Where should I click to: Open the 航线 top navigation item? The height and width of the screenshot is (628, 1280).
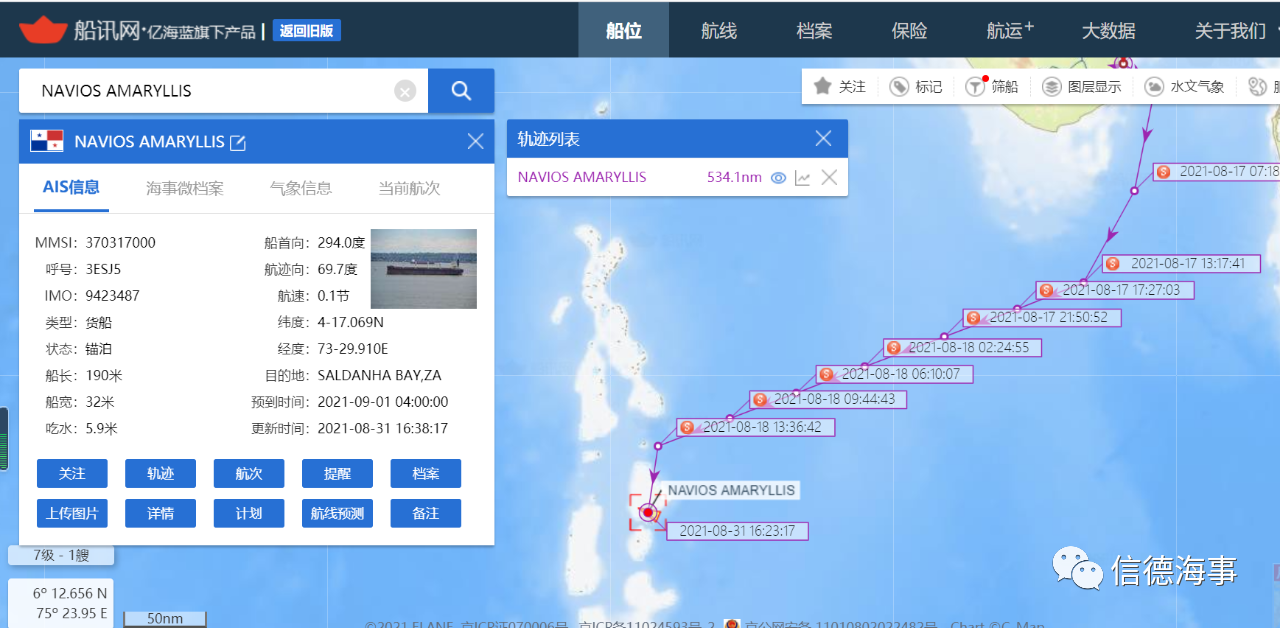pos(719,31)
